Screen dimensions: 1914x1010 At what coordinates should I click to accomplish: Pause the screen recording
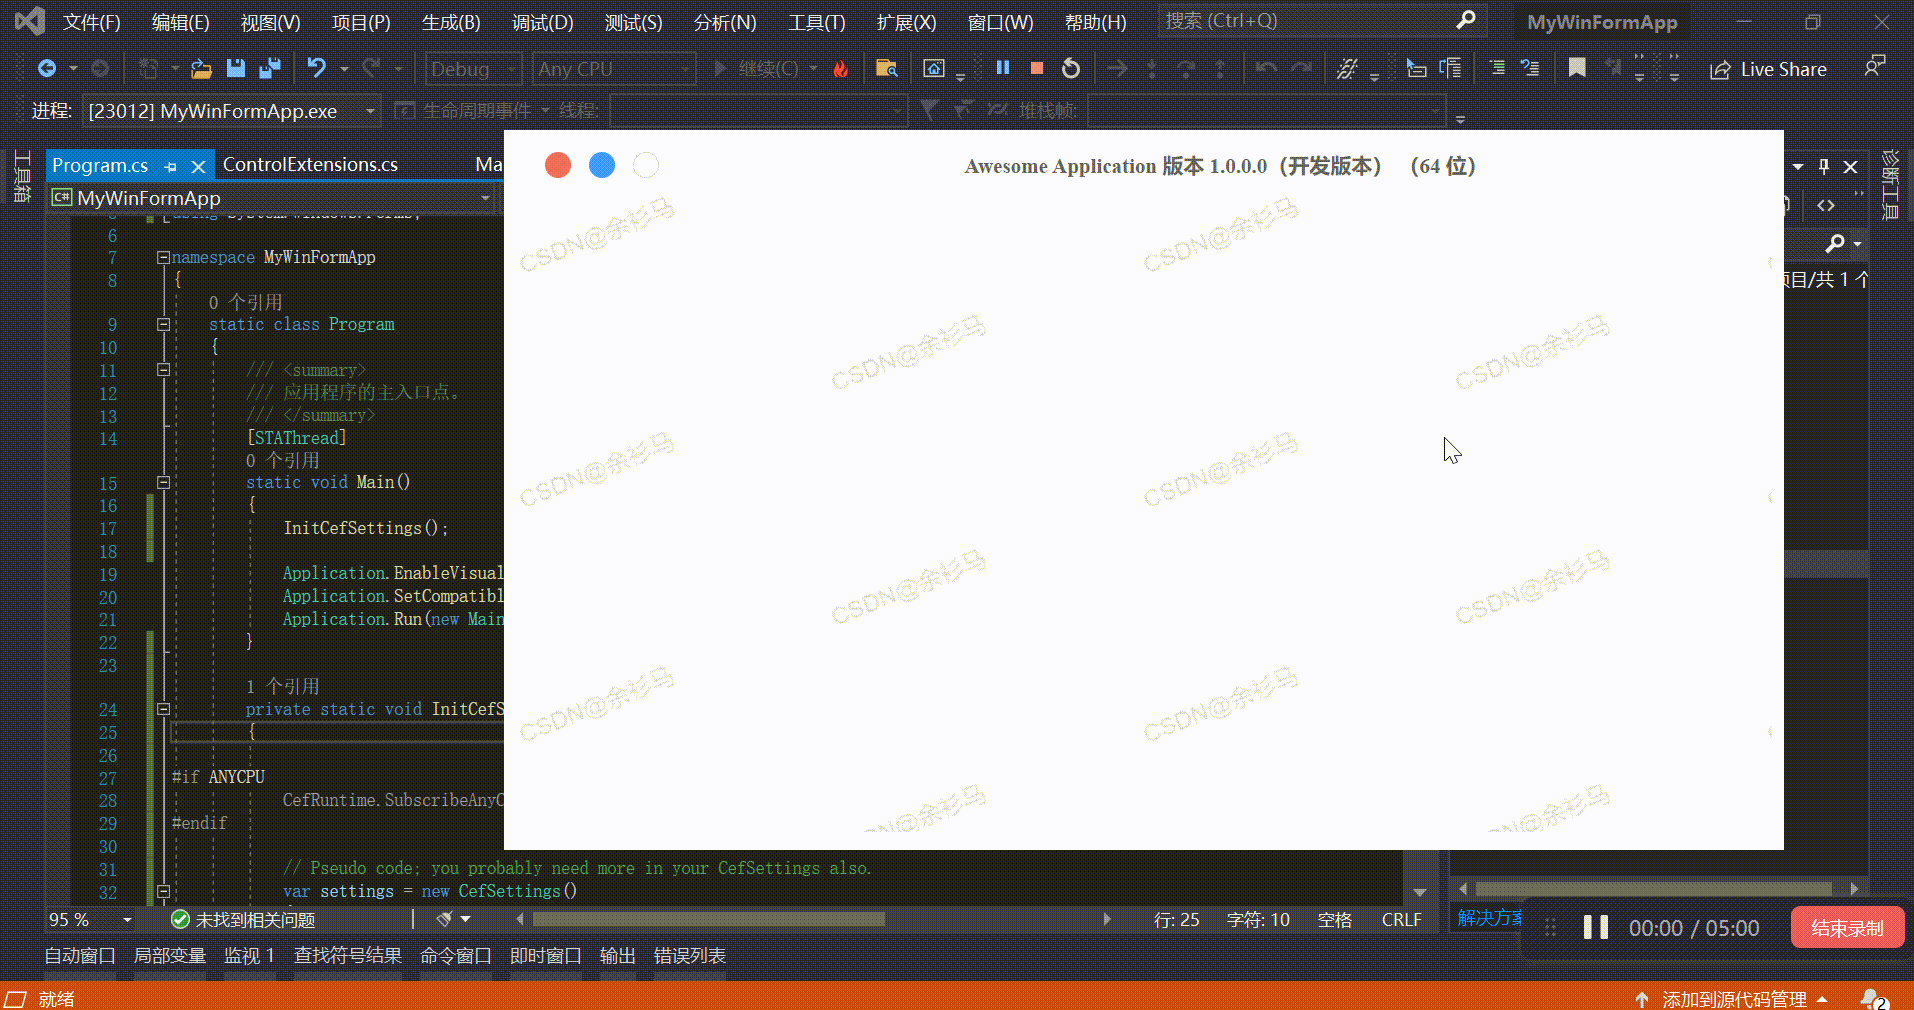(1594, 927)
